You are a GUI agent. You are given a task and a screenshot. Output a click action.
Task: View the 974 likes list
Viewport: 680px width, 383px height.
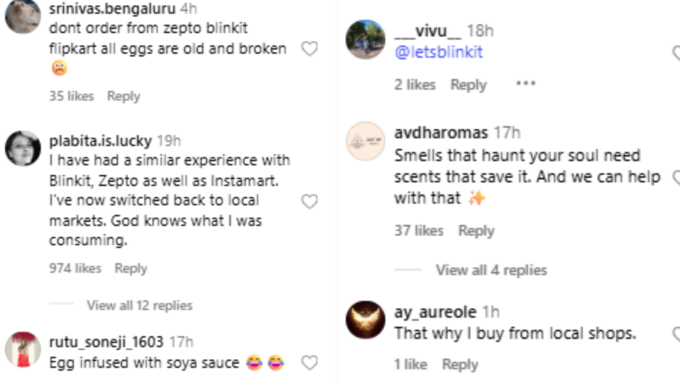click(75, 268)
